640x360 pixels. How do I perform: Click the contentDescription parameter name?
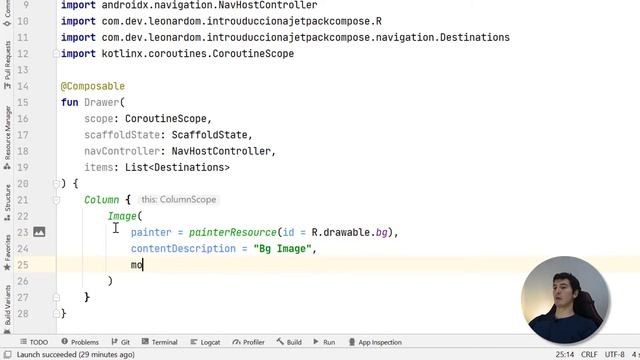pyautogui.click(x=183, y=249)
